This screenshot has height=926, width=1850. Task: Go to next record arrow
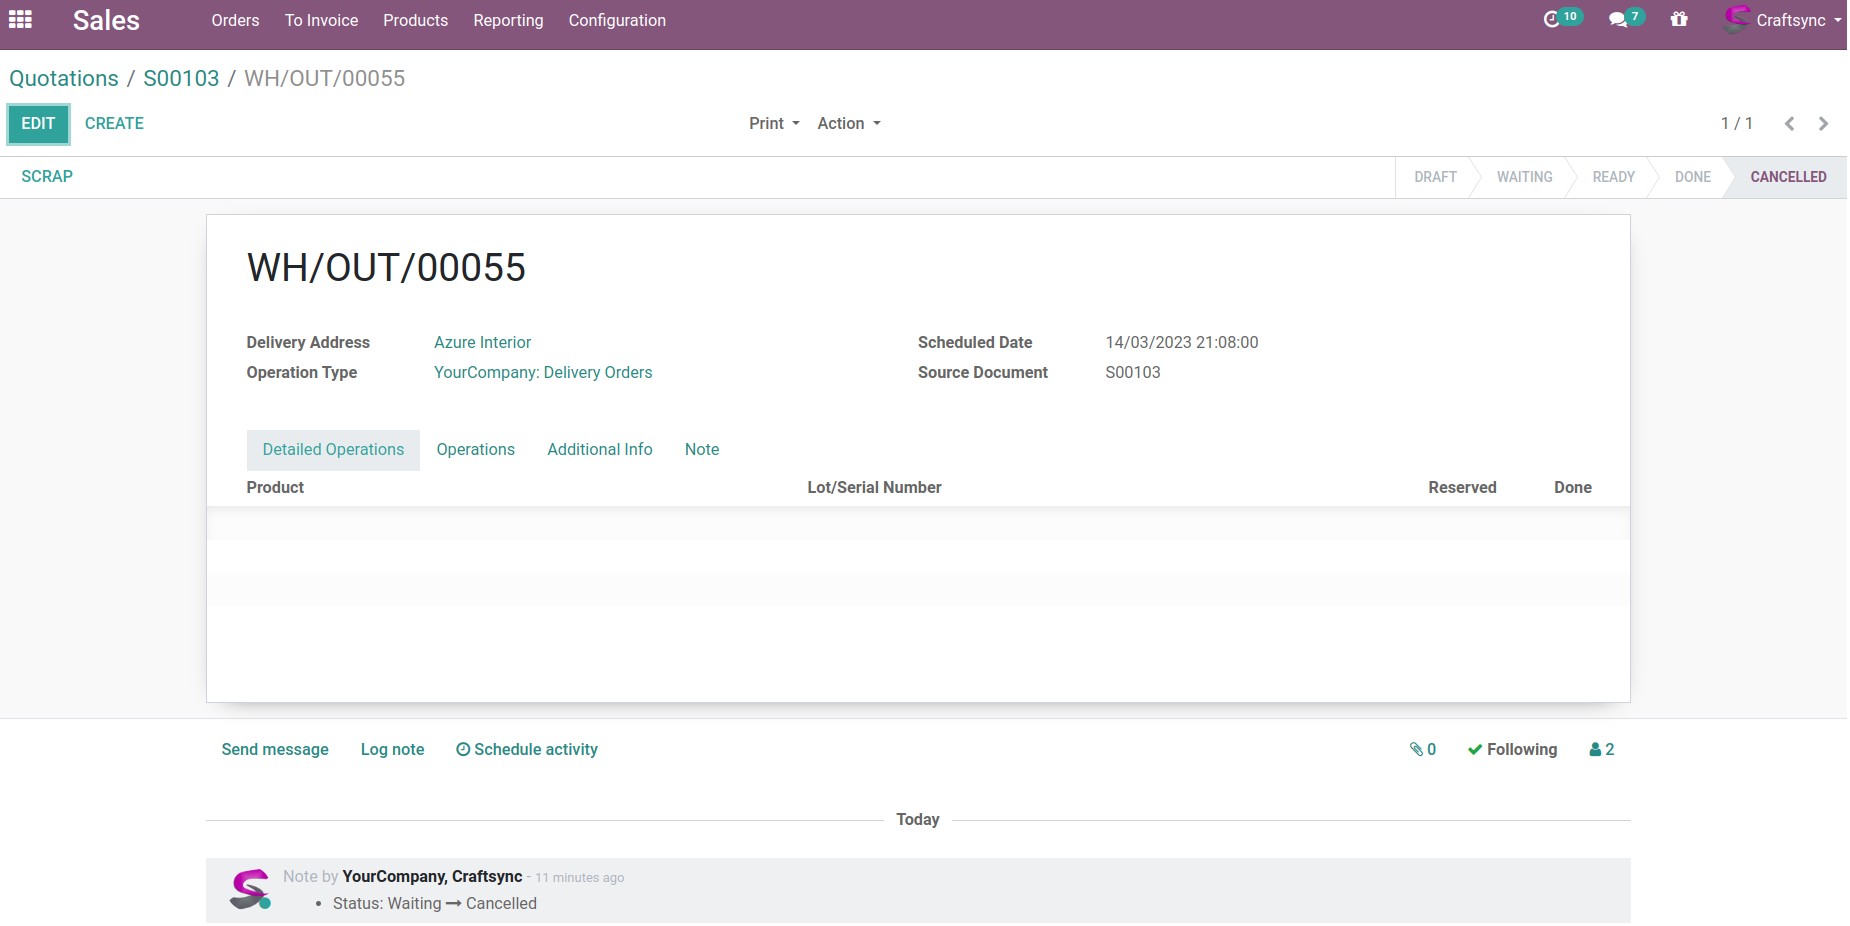[x=1823, y=124]
